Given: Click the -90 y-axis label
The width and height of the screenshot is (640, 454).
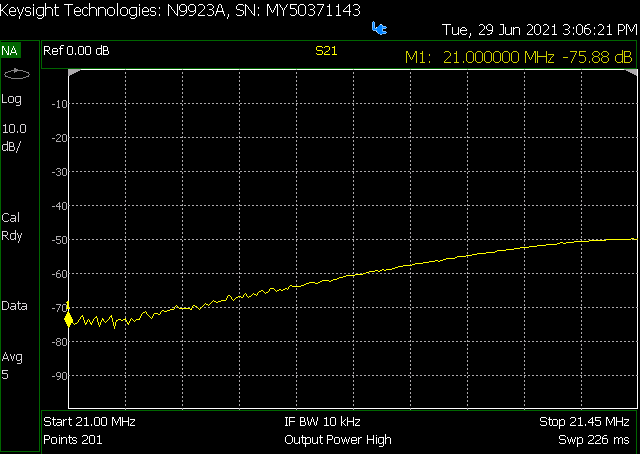Looking at the screenshot, I should pyautogui.click(x=59, y=376).
